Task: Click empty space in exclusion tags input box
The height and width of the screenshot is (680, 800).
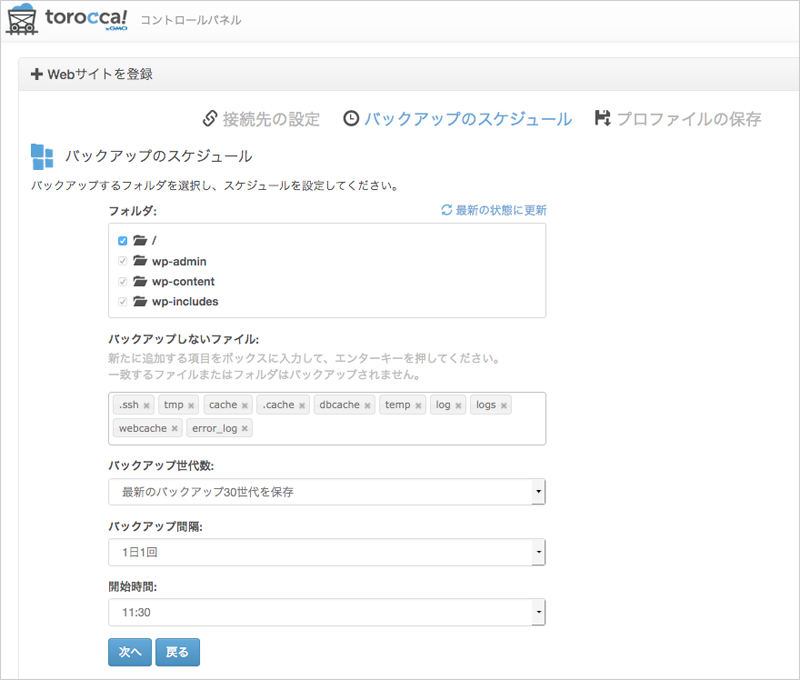Action: pyautogui.click(x=398, y=430)
